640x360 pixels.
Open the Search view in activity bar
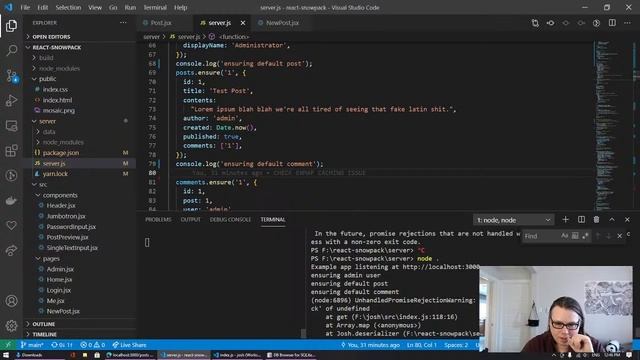pos(11,51)
